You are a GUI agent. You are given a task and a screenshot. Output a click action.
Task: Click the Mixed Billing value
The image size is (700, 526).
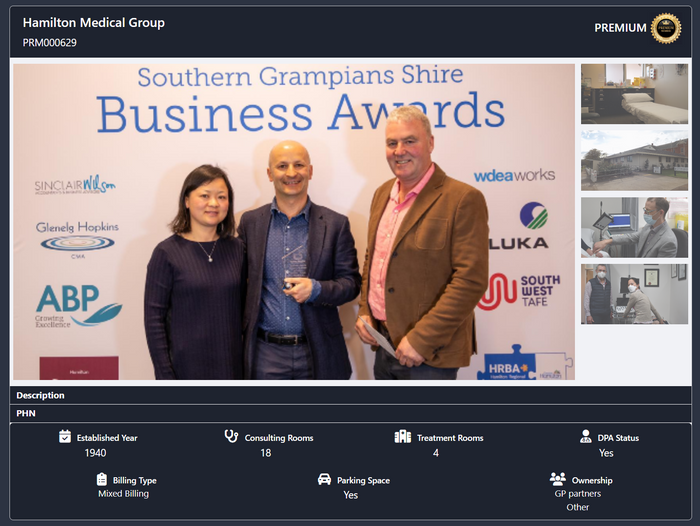pos(124,494)
